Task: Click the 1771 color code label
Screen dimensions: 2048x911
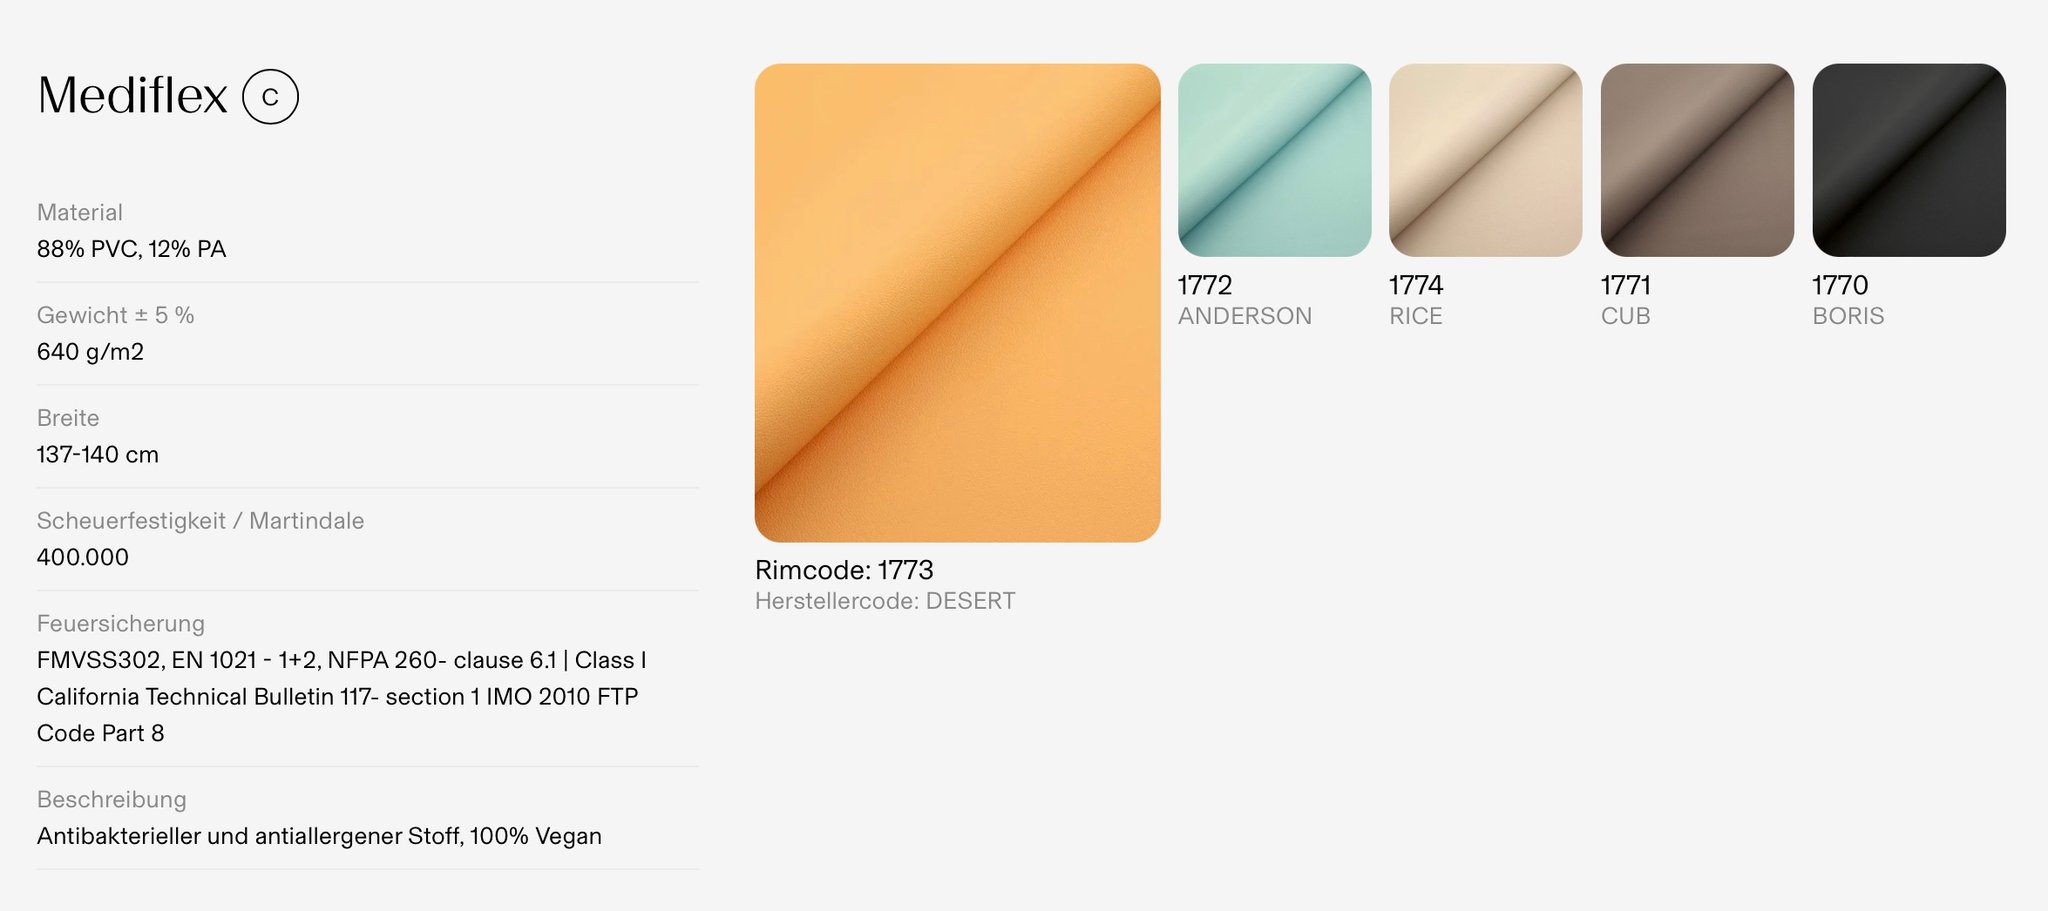Action: coord(1625,285)
